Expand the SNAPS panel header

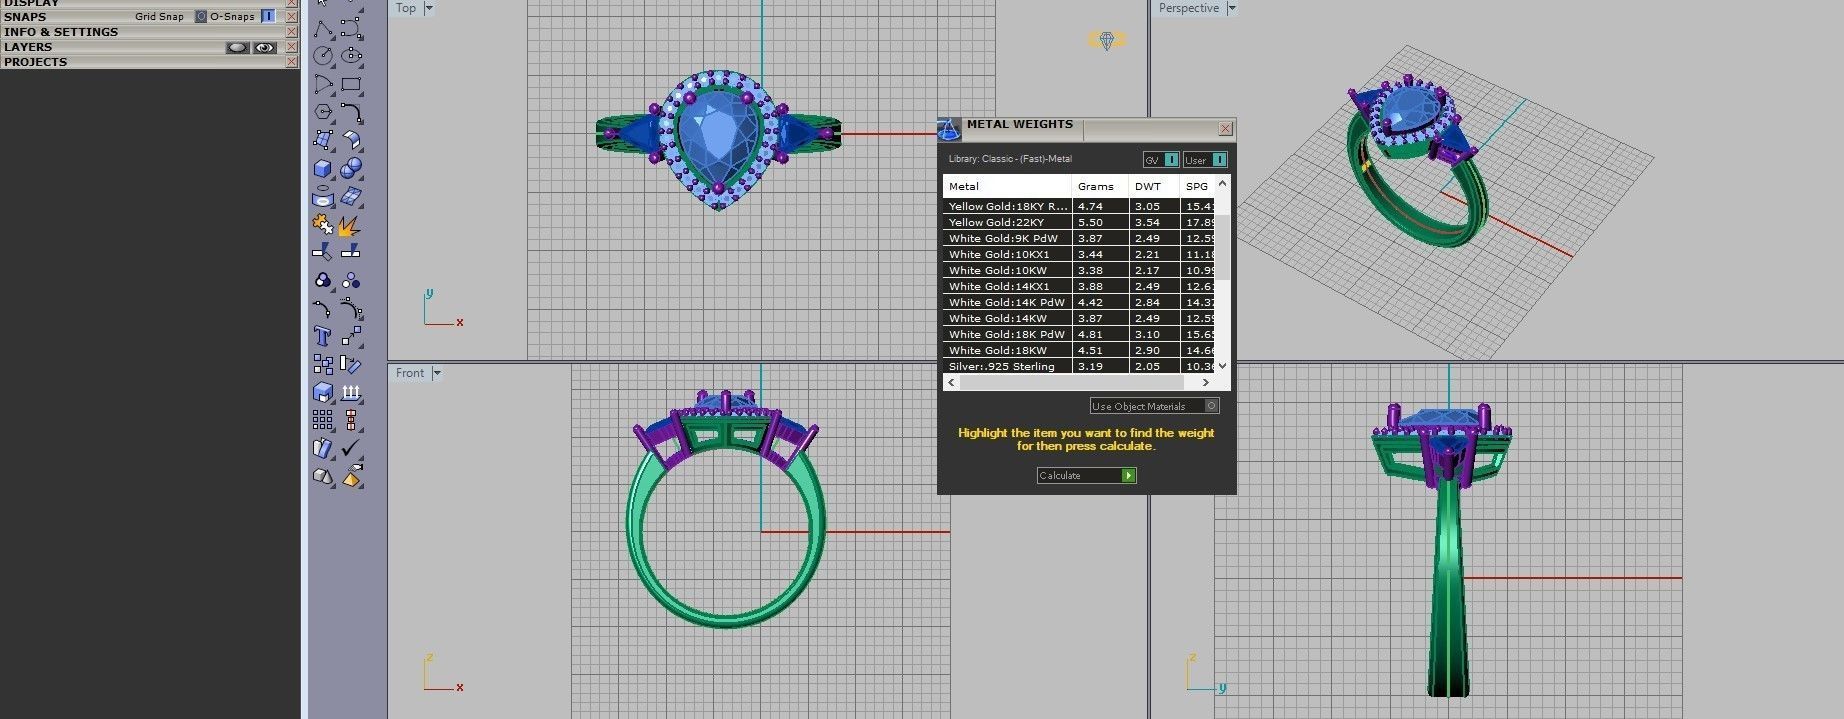(x=25, y=17)
